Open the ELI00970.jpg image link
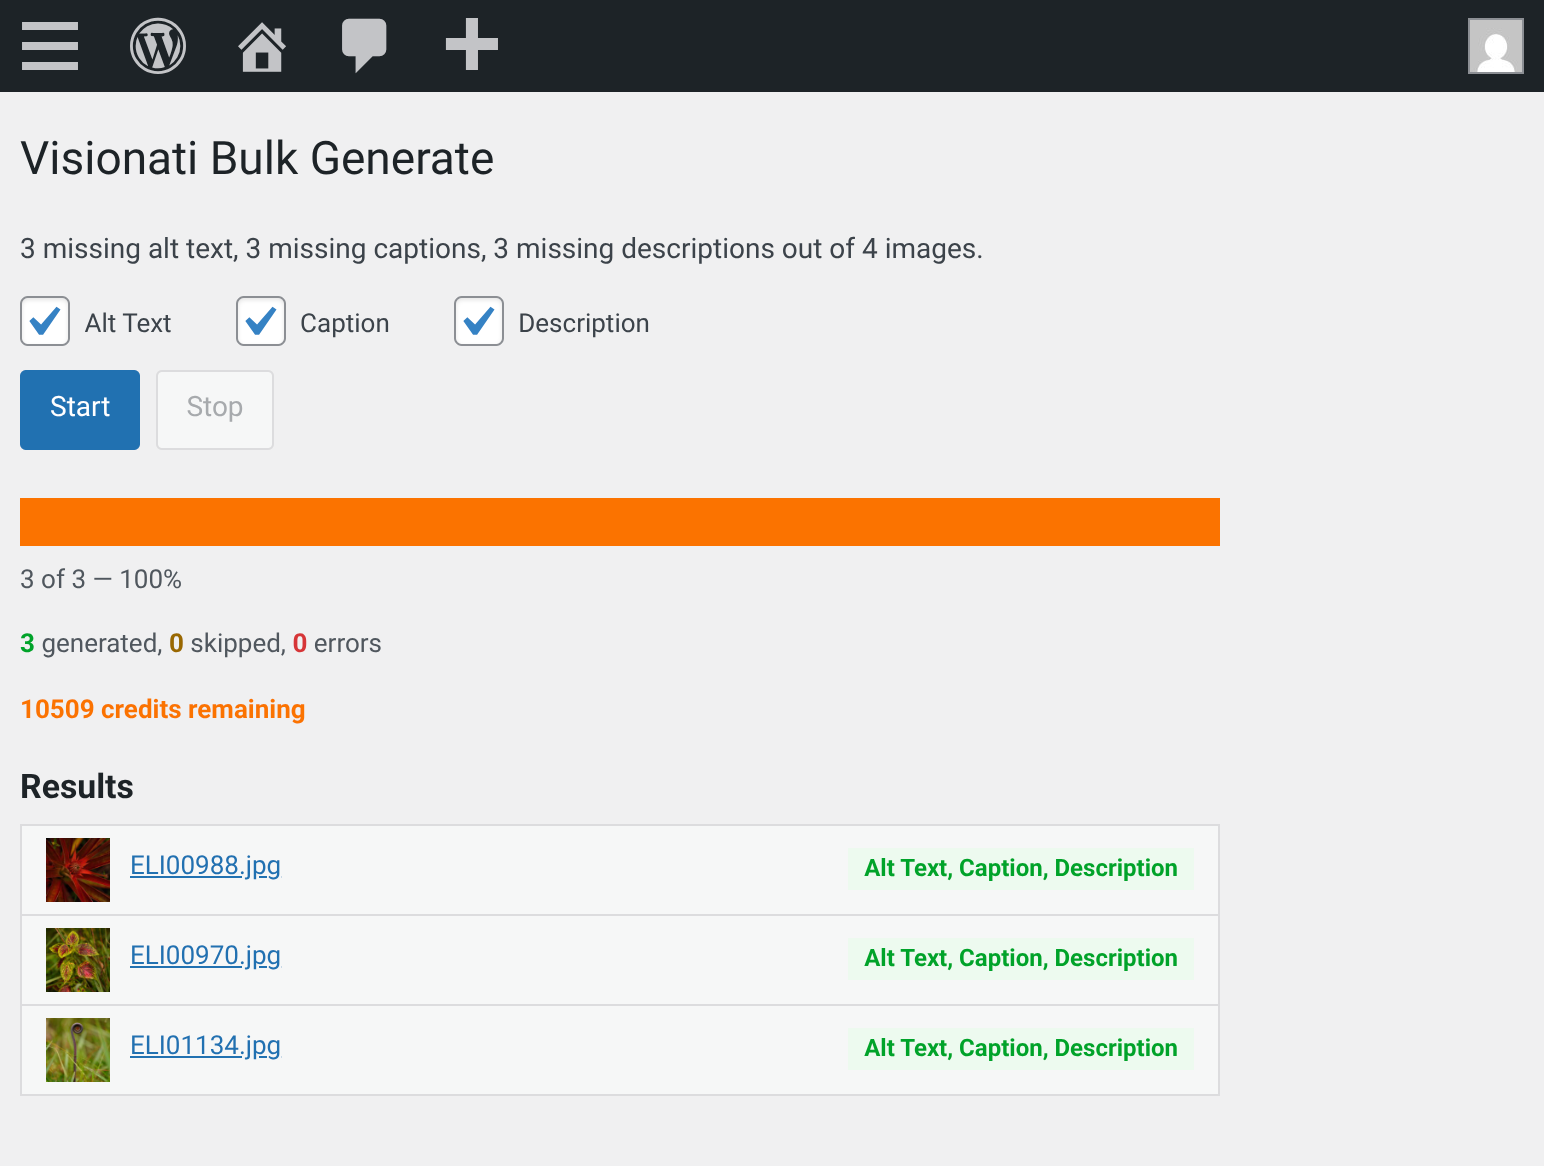Image resolution: width=1544 pixels, height=1166 pixels. (205, 956)
